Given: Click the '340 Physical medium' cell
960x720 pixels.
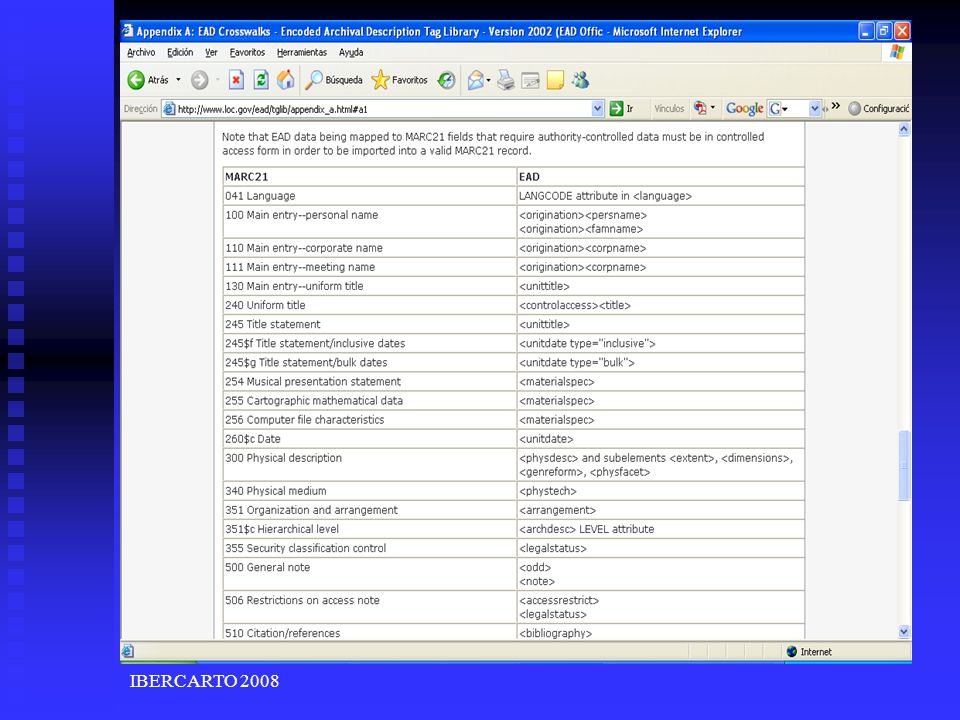Looking at the screenshot, I should (x=370, y=491).
